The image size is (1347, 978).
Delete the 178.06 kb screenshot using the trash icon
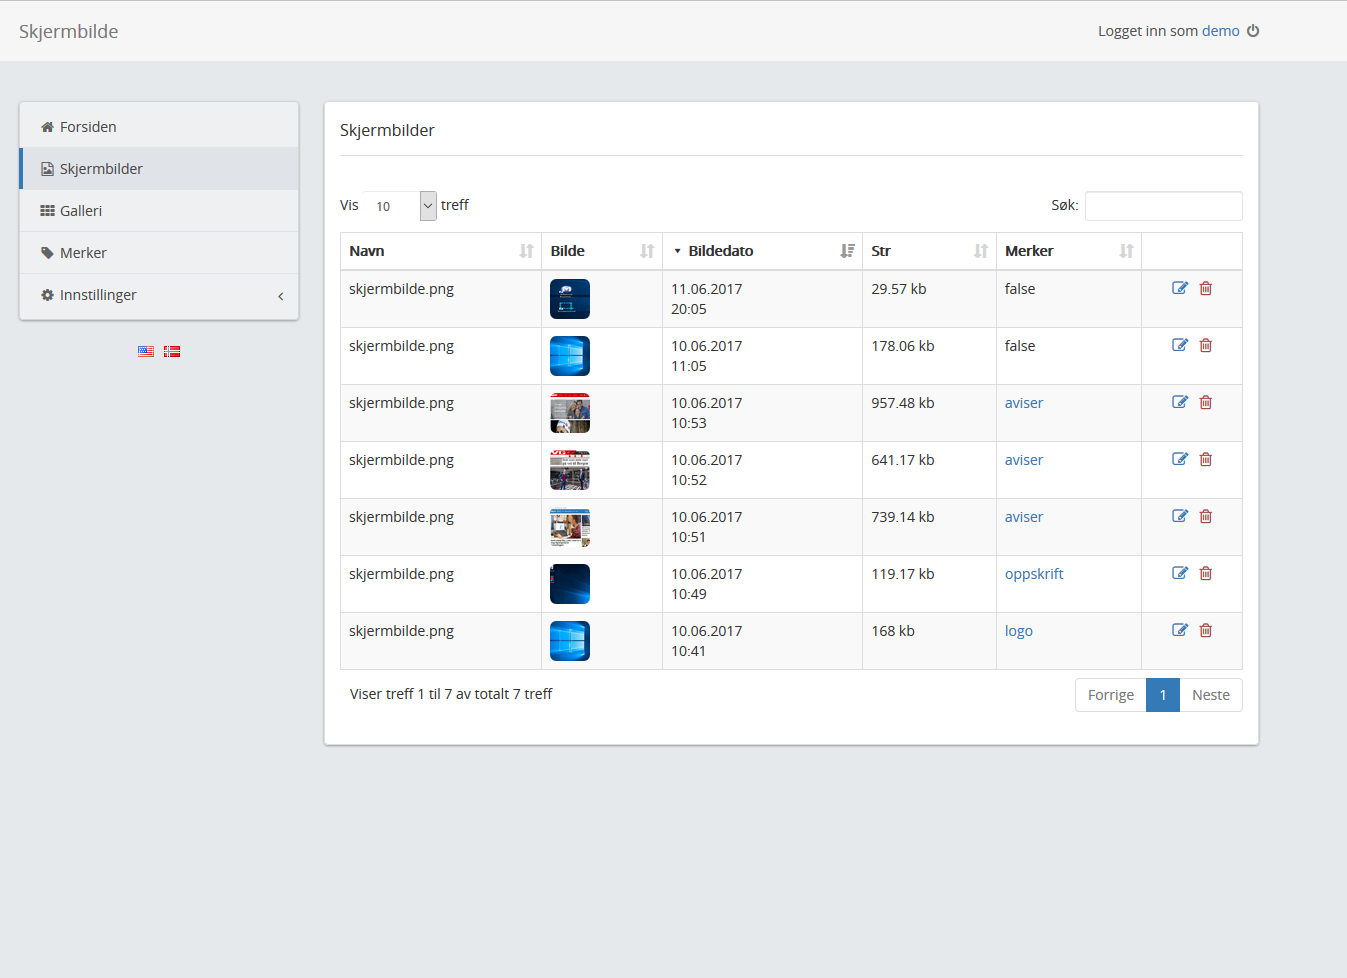coord(1206,345)
